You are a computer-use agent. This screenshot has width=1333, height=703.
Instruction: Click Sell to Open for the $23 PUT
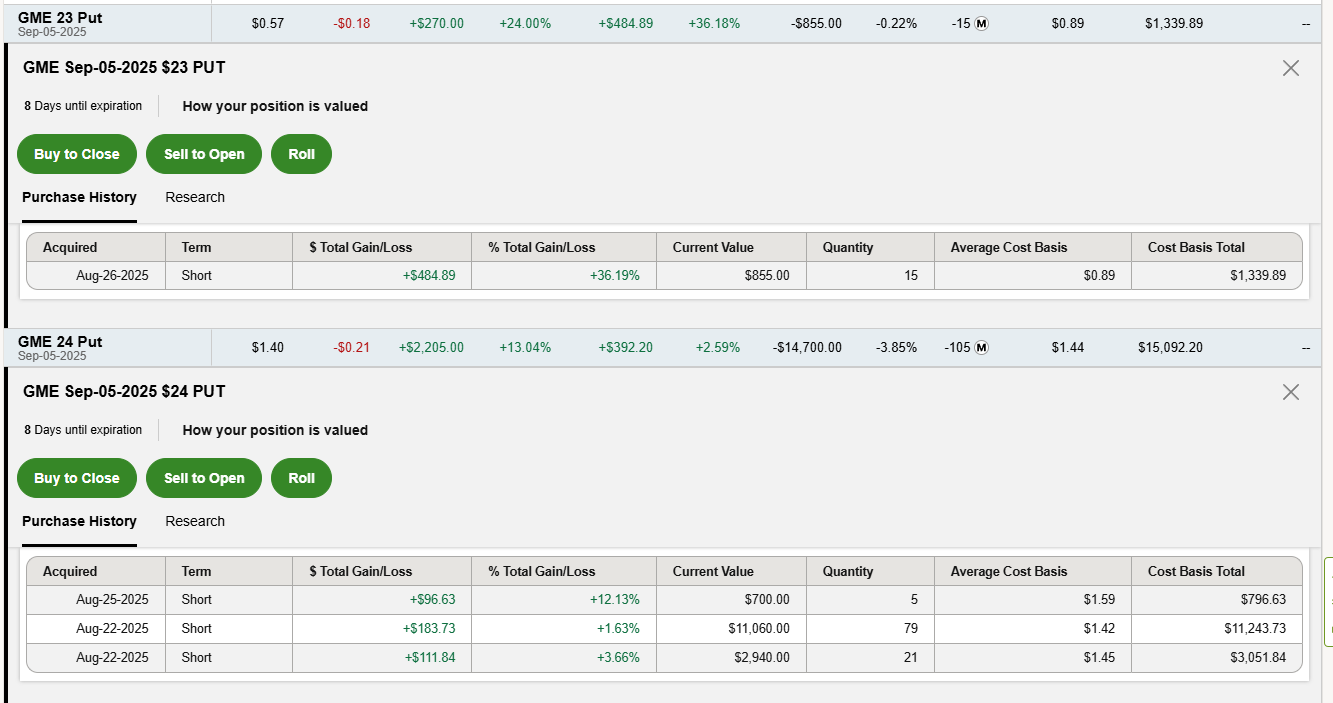204,154
